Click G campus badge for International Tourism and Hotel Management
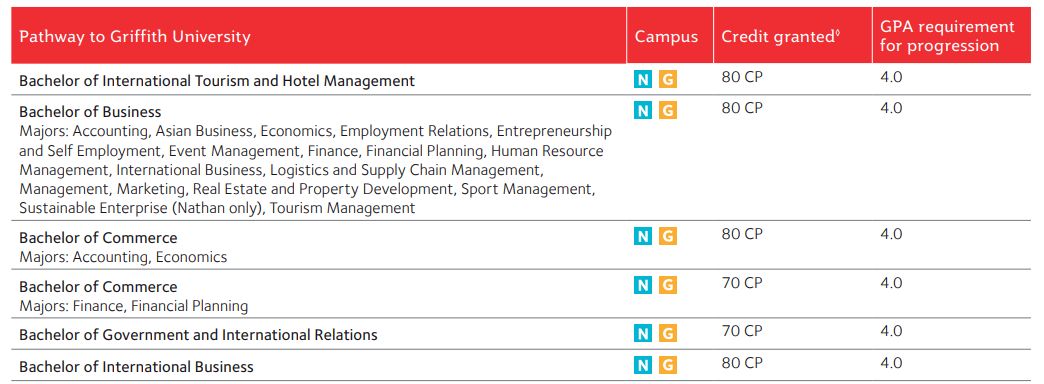1044x384 pixels. 668,80
